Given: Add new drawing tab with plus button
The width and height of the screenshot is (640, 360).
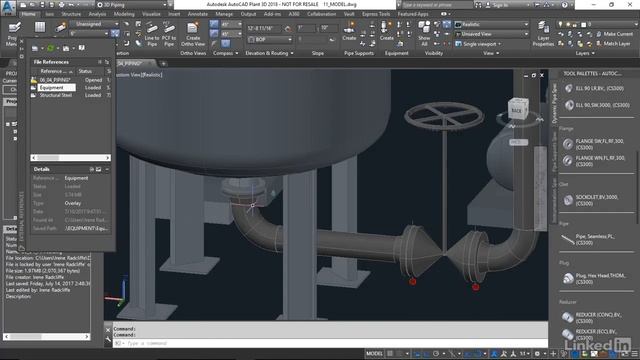Looking at the screenshot, I should pos(163,64).
